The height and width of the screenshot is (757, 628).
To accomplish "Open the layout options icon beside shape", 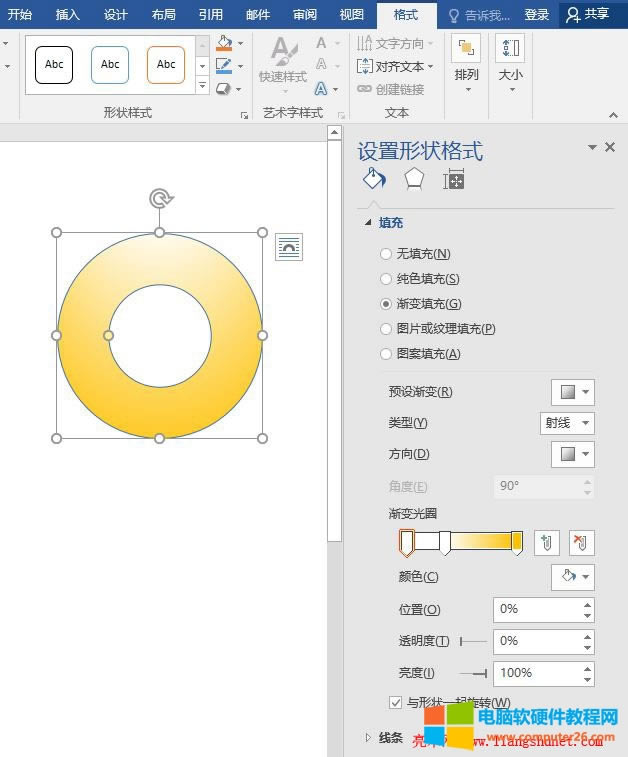I will 289,247.
